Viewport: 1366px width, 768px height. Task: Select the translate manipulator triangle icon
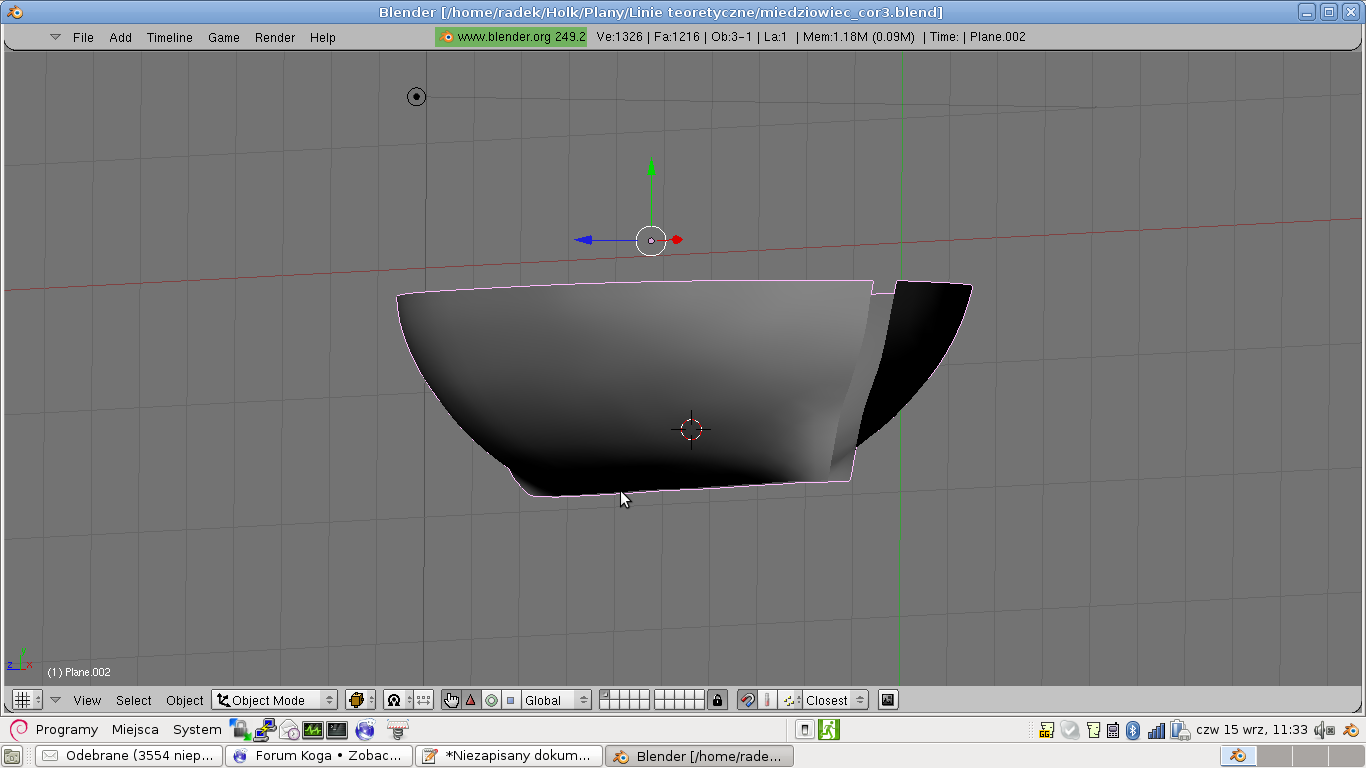(x=471, y=700)
